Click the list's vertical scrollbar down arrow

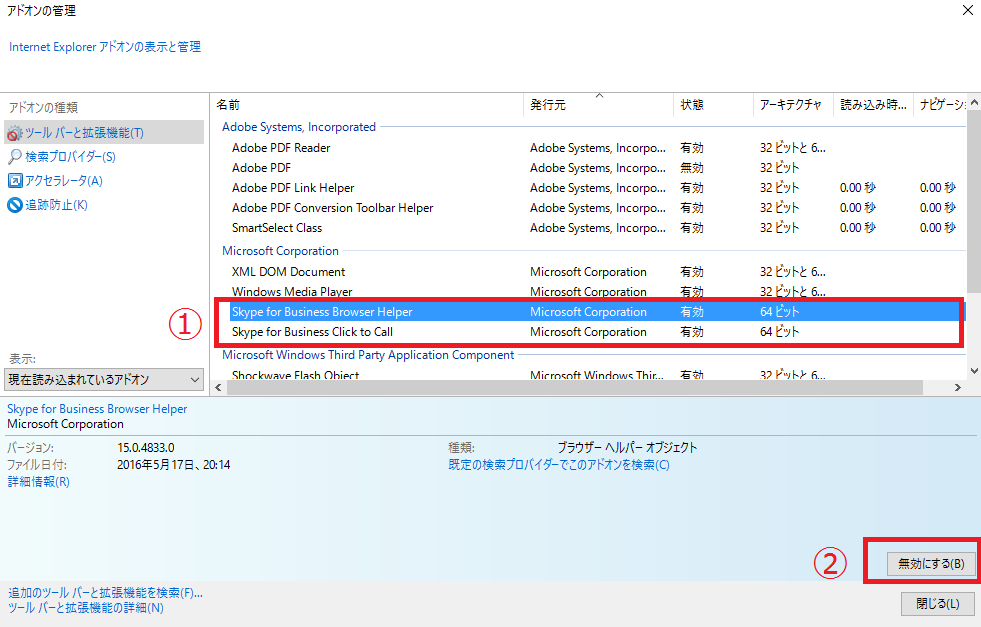[974, 371]
